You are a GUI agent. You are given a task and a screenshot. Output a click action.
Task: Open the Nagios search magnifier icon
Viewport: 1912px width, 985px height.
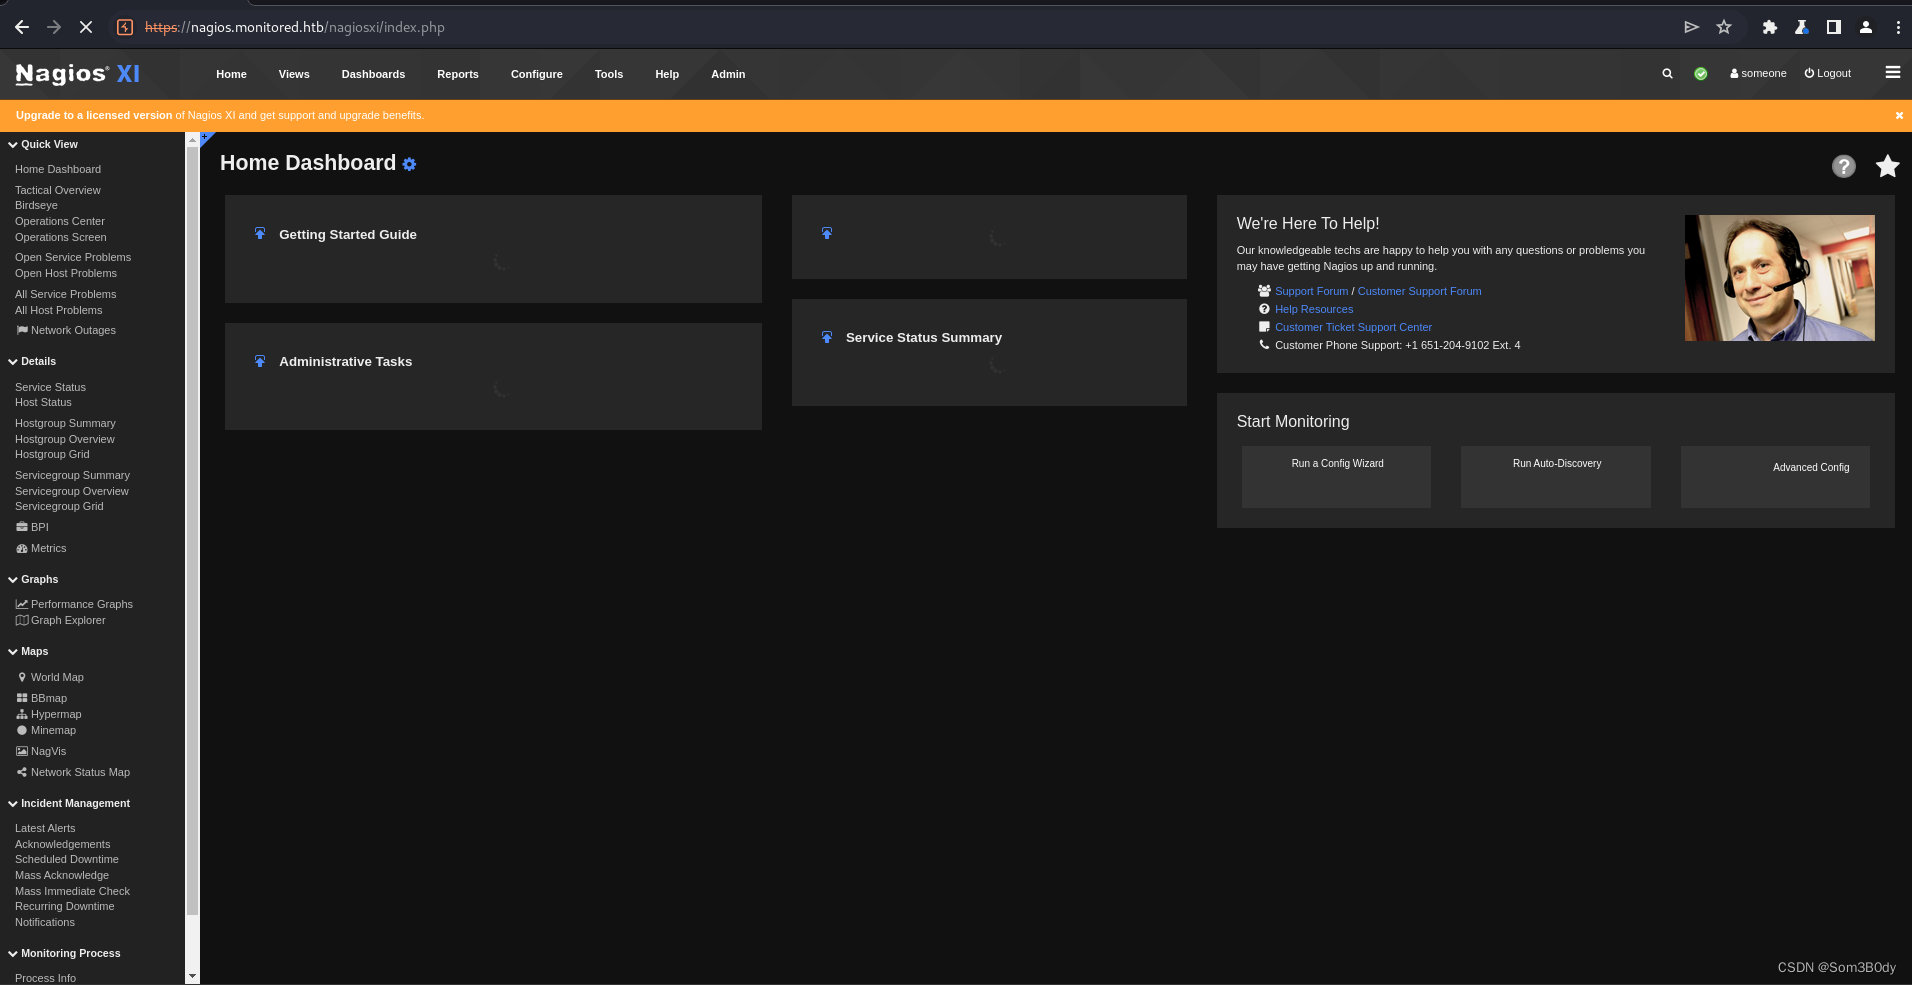(x=1667, y=74)
